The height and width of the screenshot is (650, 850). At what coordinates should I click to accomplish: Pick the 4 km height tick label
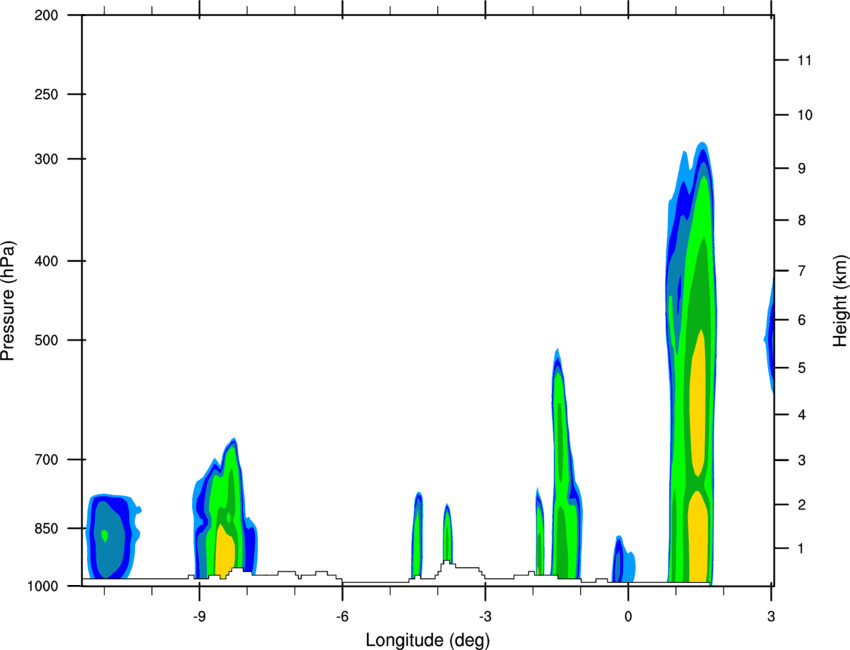pos(801,415)
